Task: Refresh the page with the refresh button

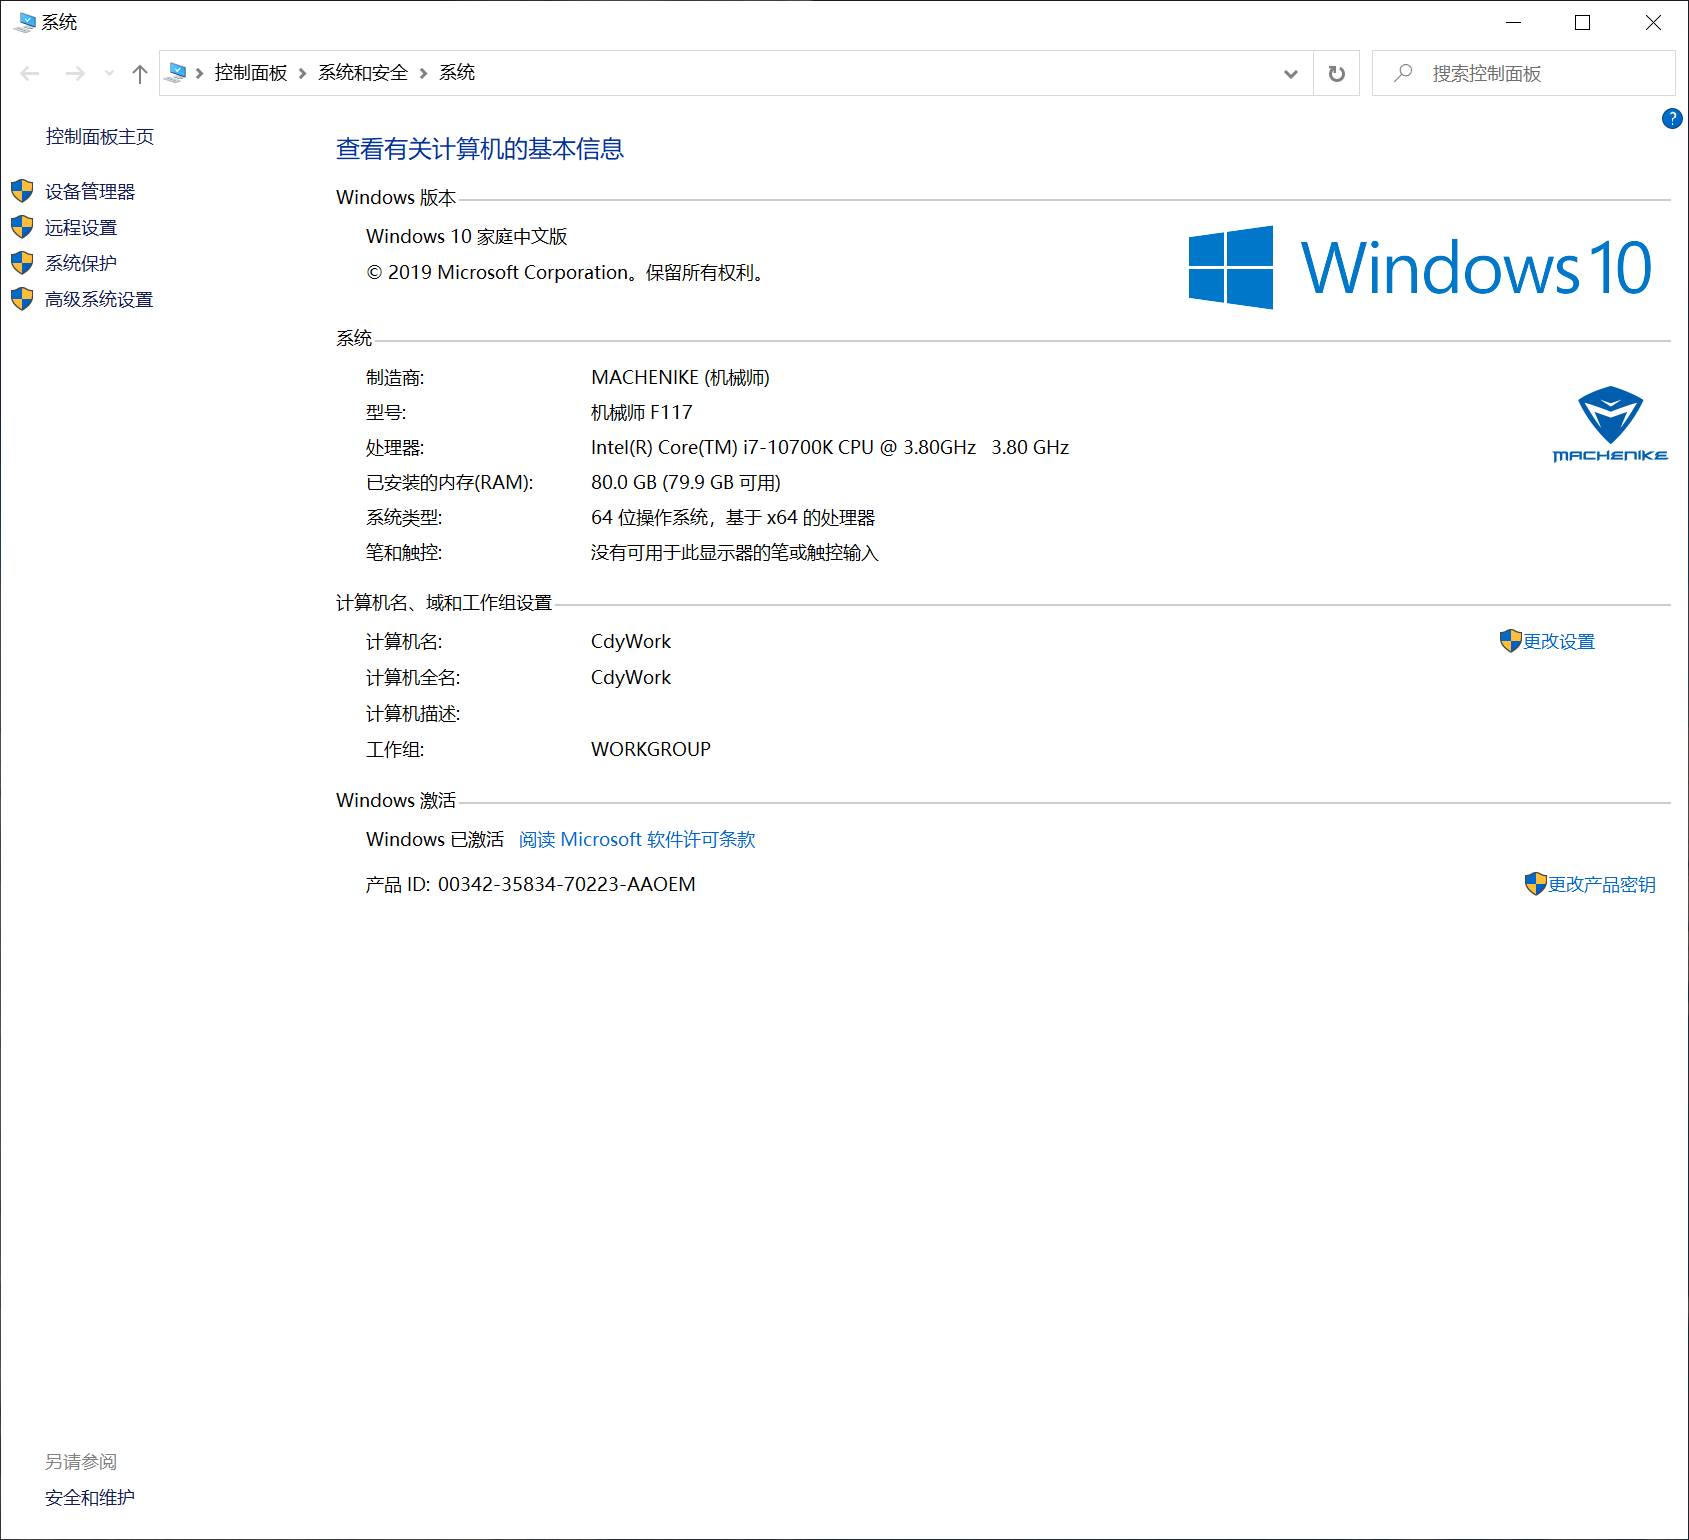Action: click(1336, 74)
